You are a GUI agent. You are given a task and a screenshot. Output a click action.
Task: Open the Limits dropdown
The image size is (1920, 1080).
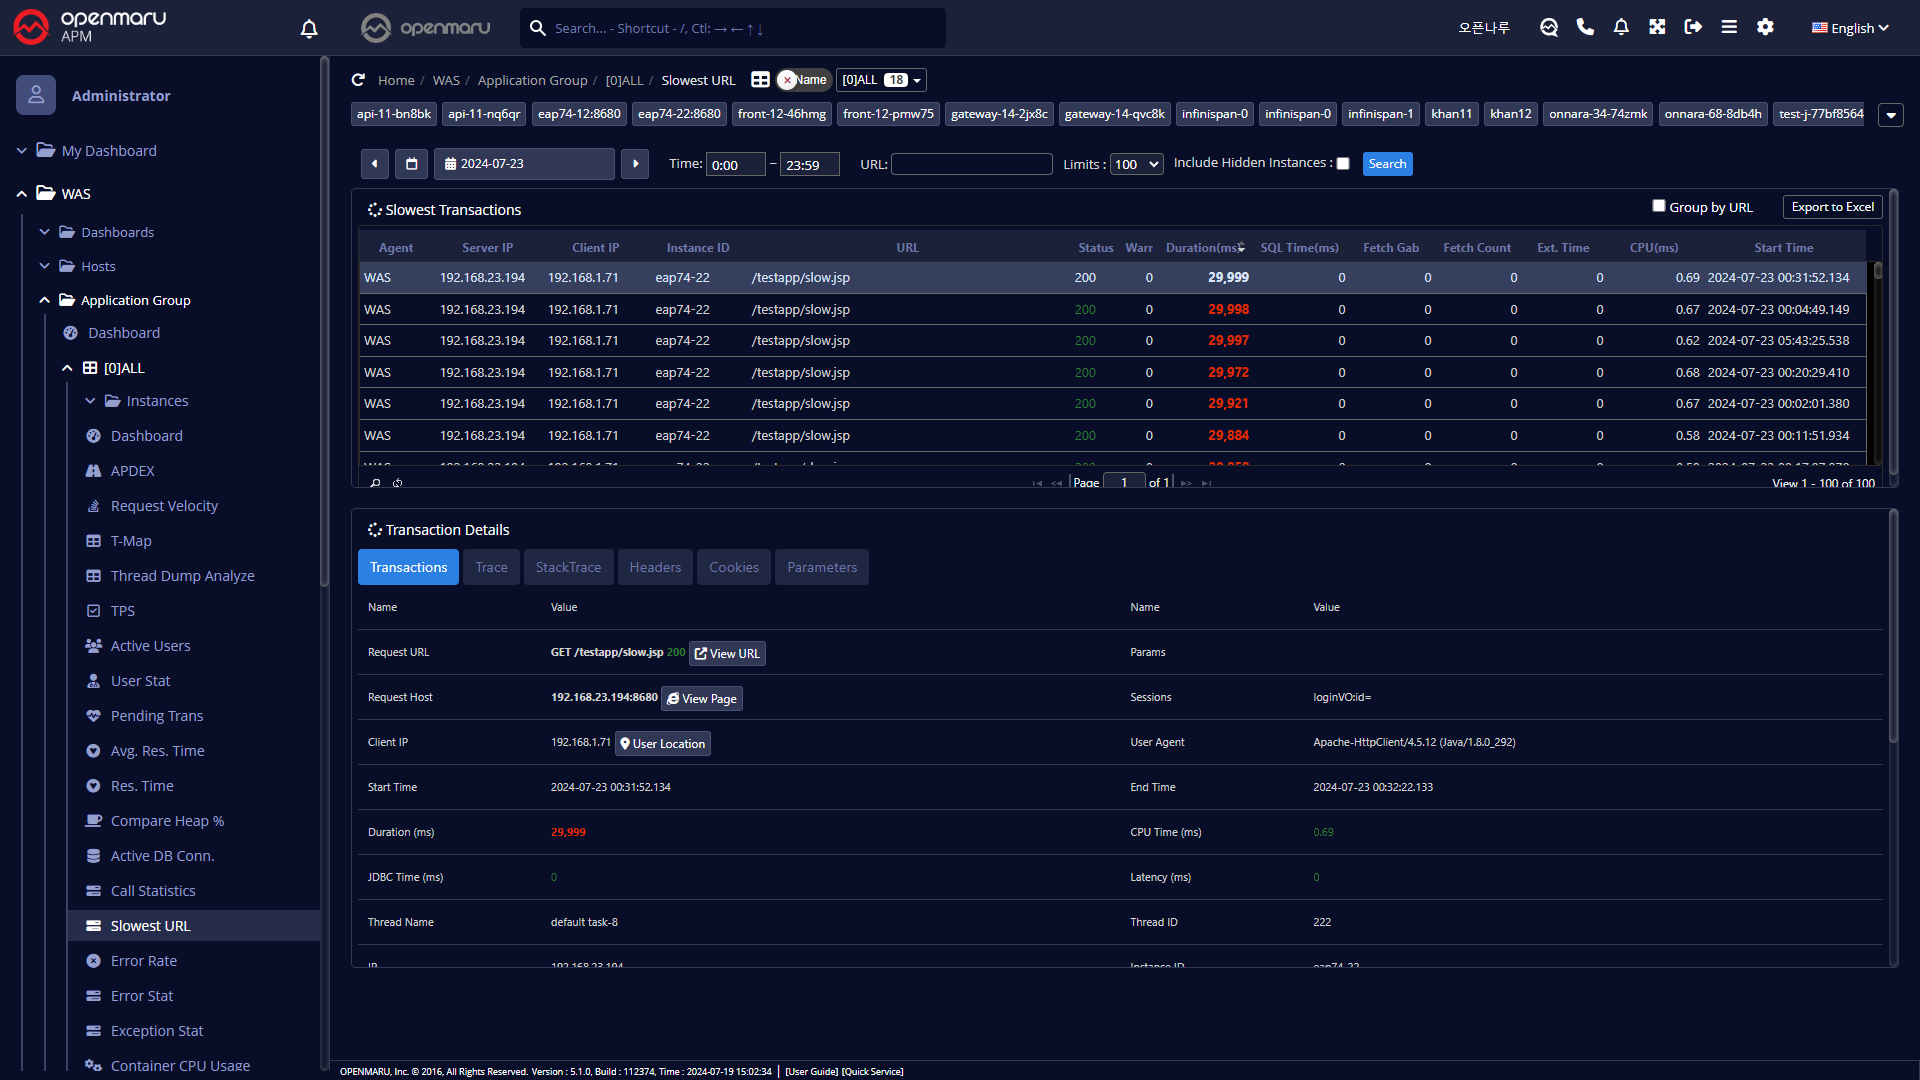coord(1137,164)
